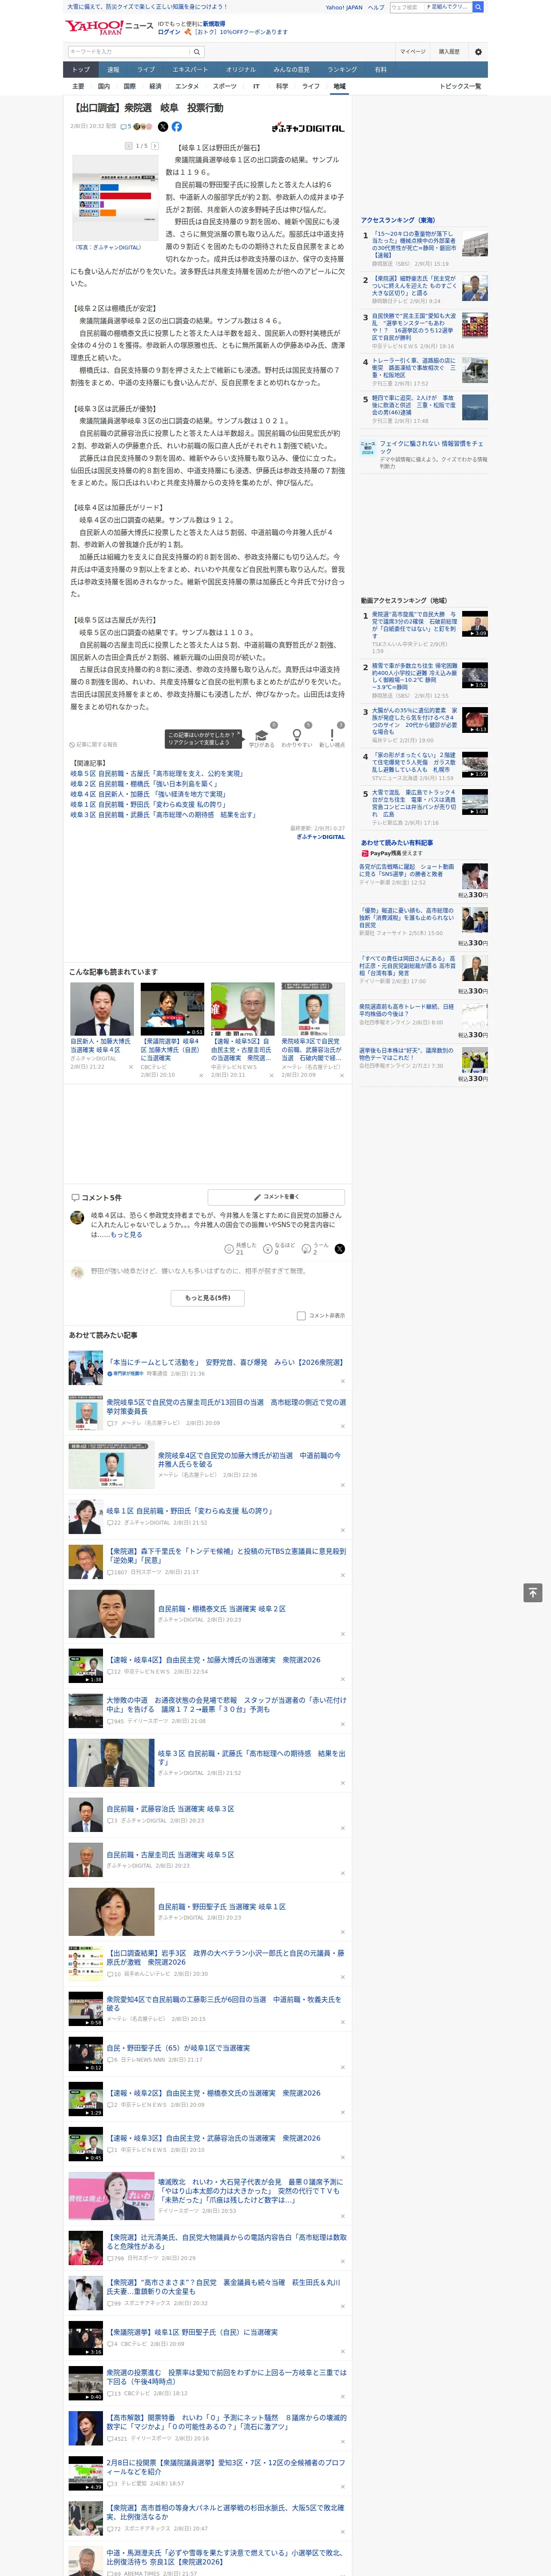This screenshot has height=2576, width=551.
Task: Open the comment count icon under headline
Action: tap(126, 127)
